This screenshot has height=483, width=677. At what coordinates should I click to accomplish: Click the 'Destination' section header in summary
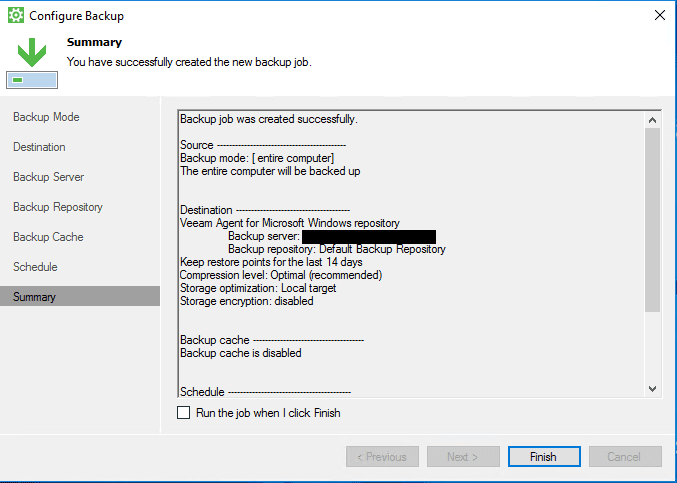pos(265,210)
